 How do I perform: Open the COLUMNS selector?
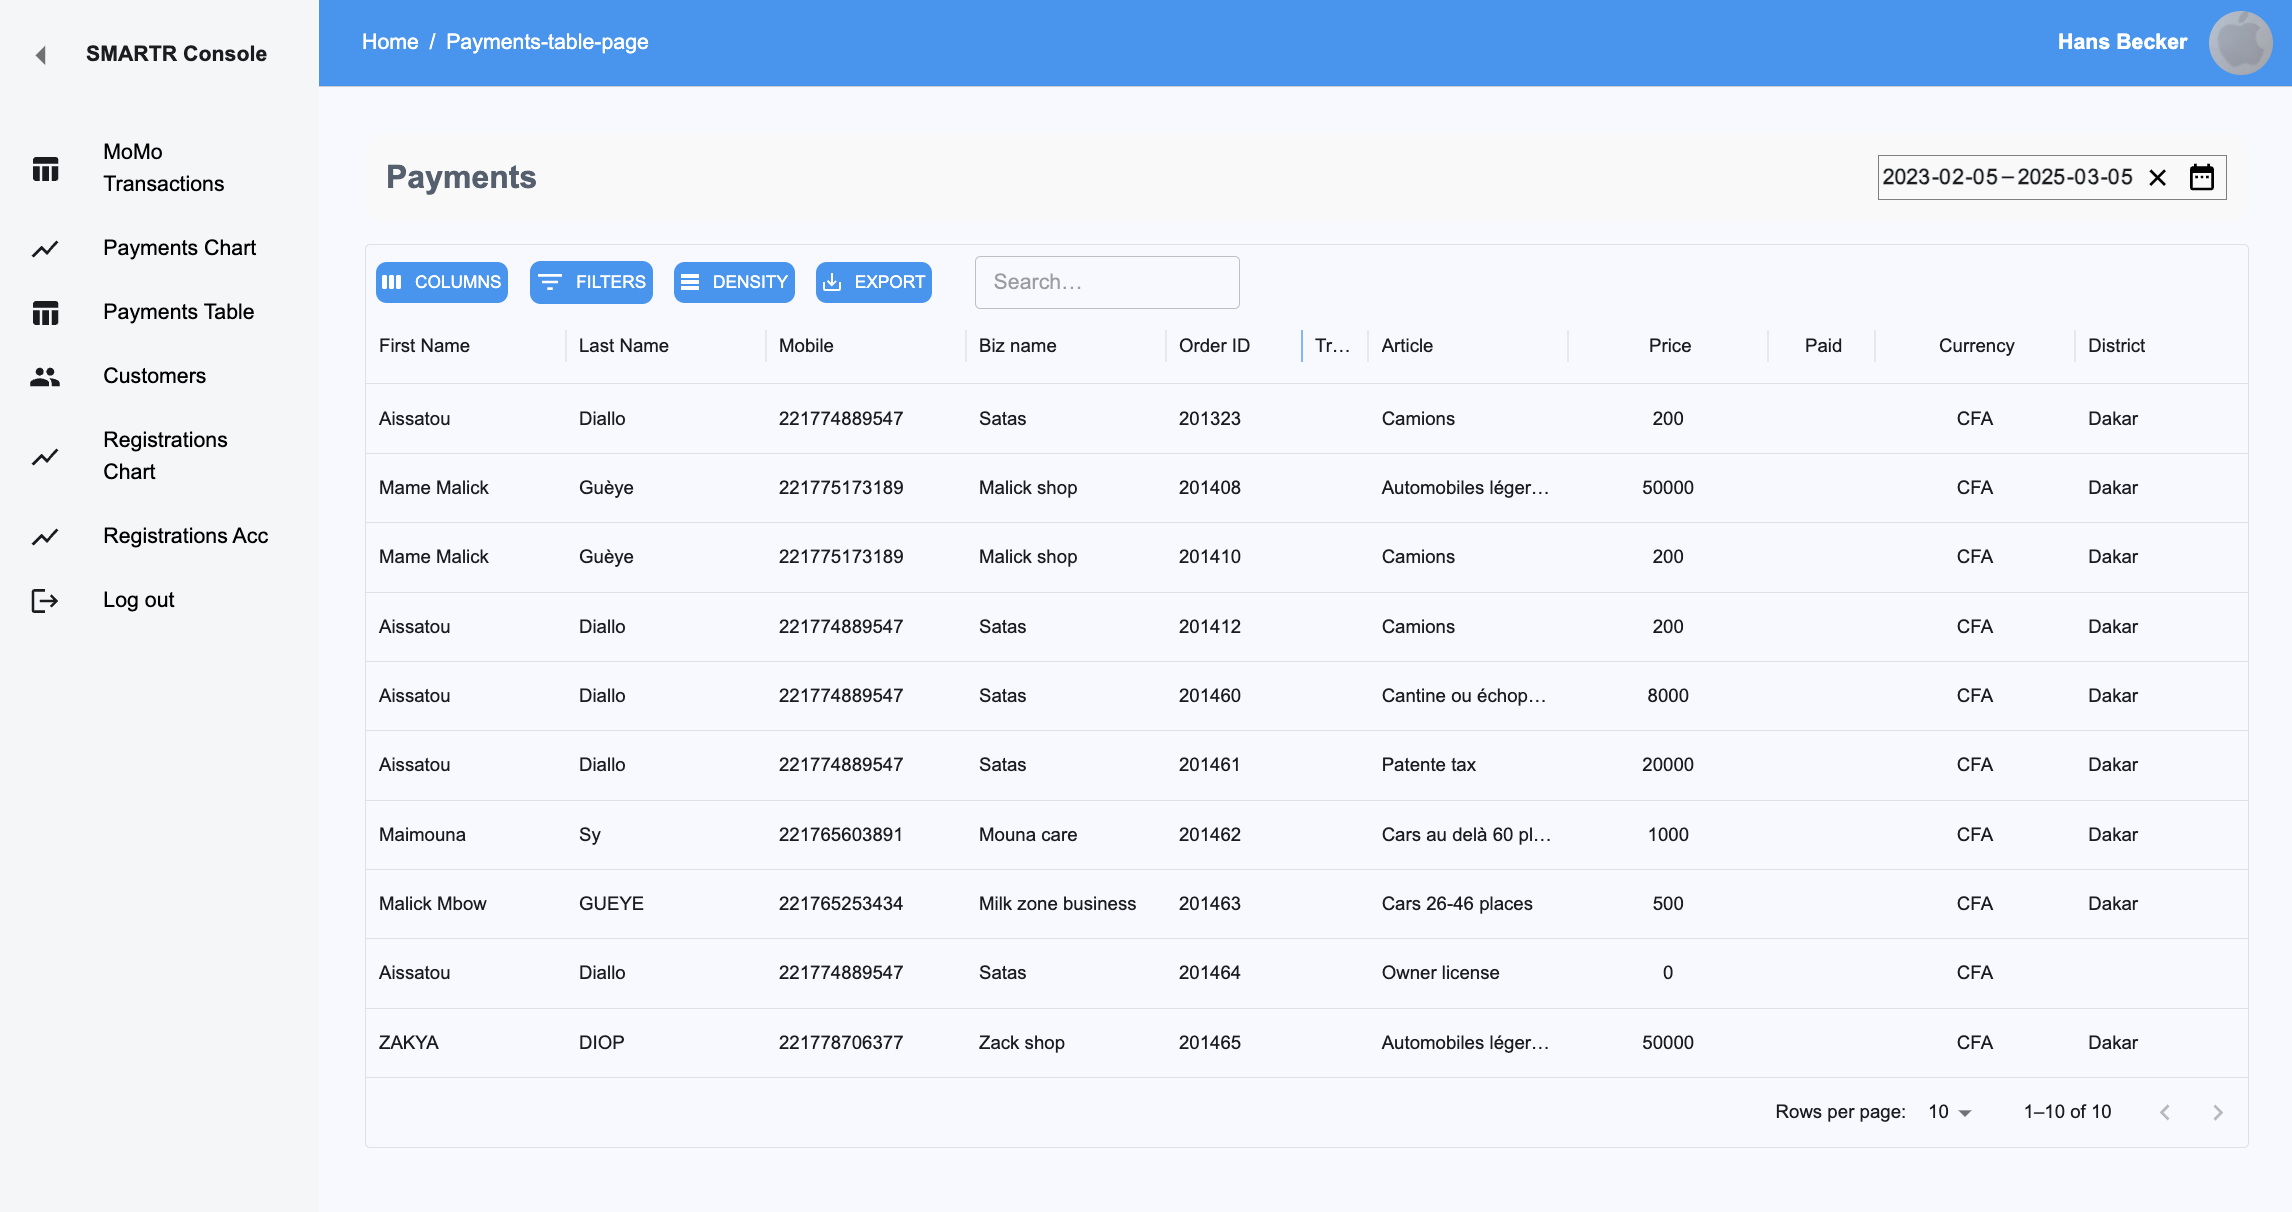point(441,282)
